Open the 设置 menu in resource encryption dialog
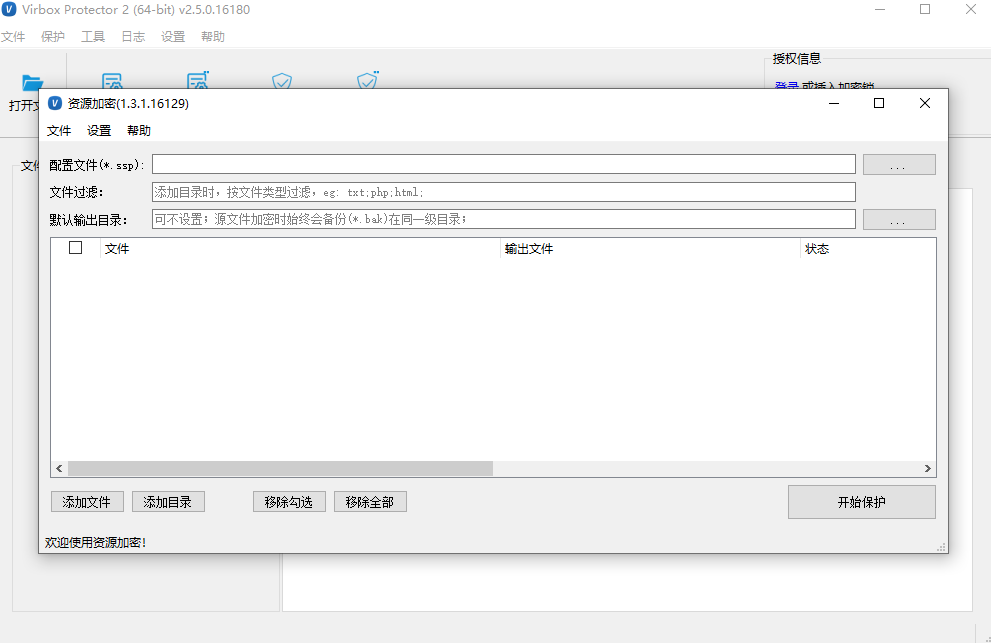The width and height of the screenshot is (991, 643). click(99, 131)
